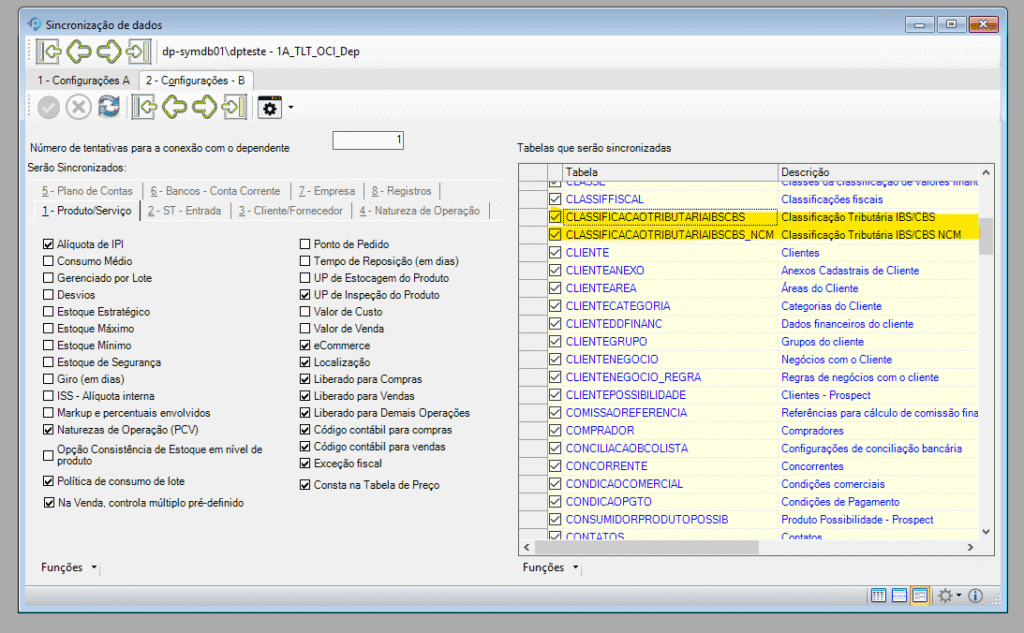Click the refresh icon in the configuration toolbar
The height and width of the screenshot is (633, 1024).
point(108,107)
